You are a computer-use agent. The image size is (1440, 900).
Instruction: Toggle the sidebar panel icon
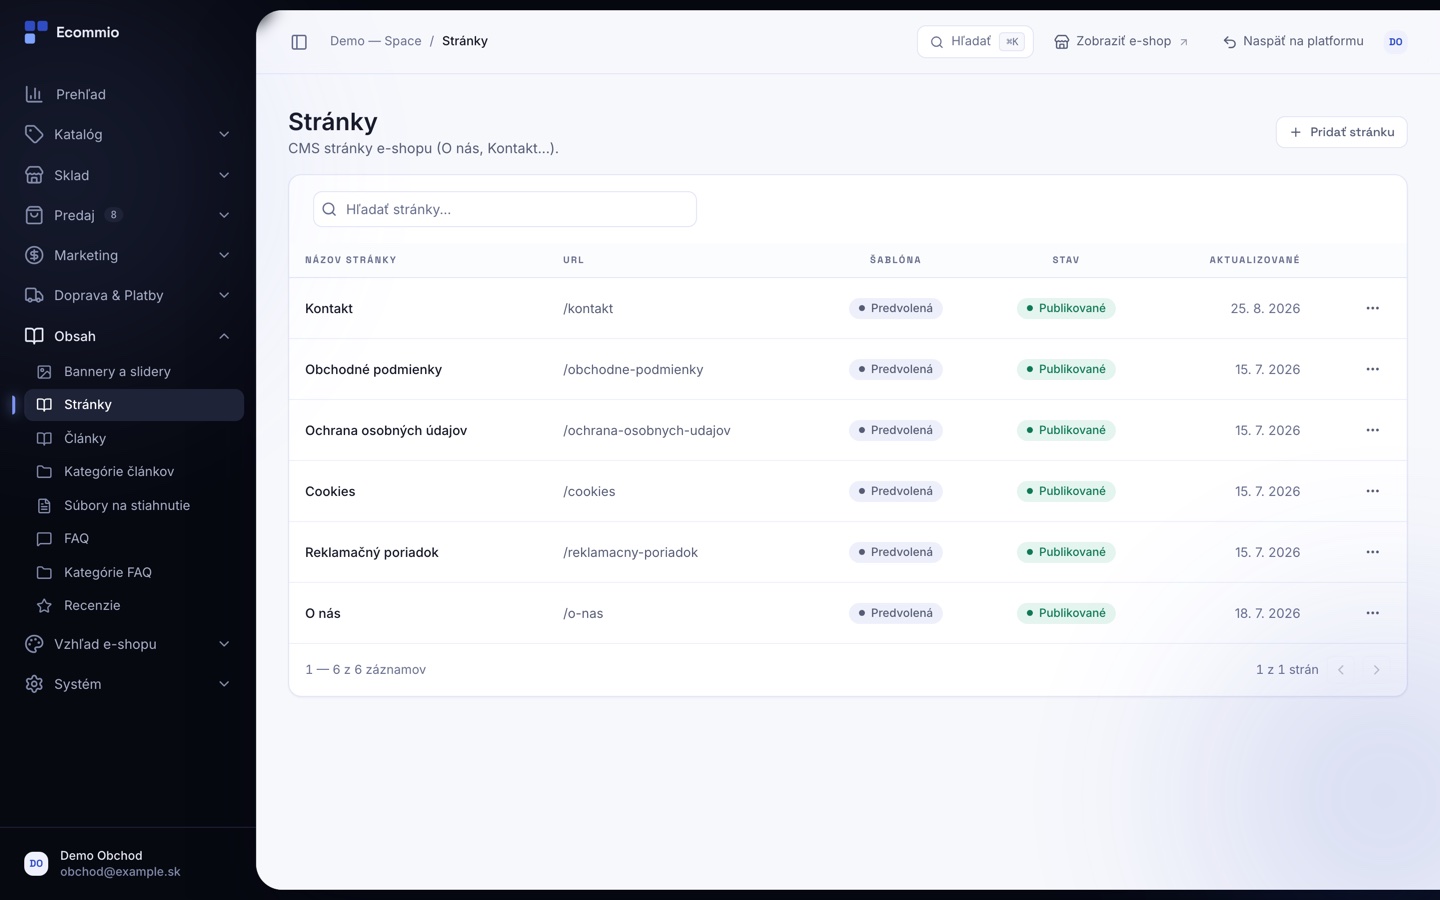tap(299, 42)
